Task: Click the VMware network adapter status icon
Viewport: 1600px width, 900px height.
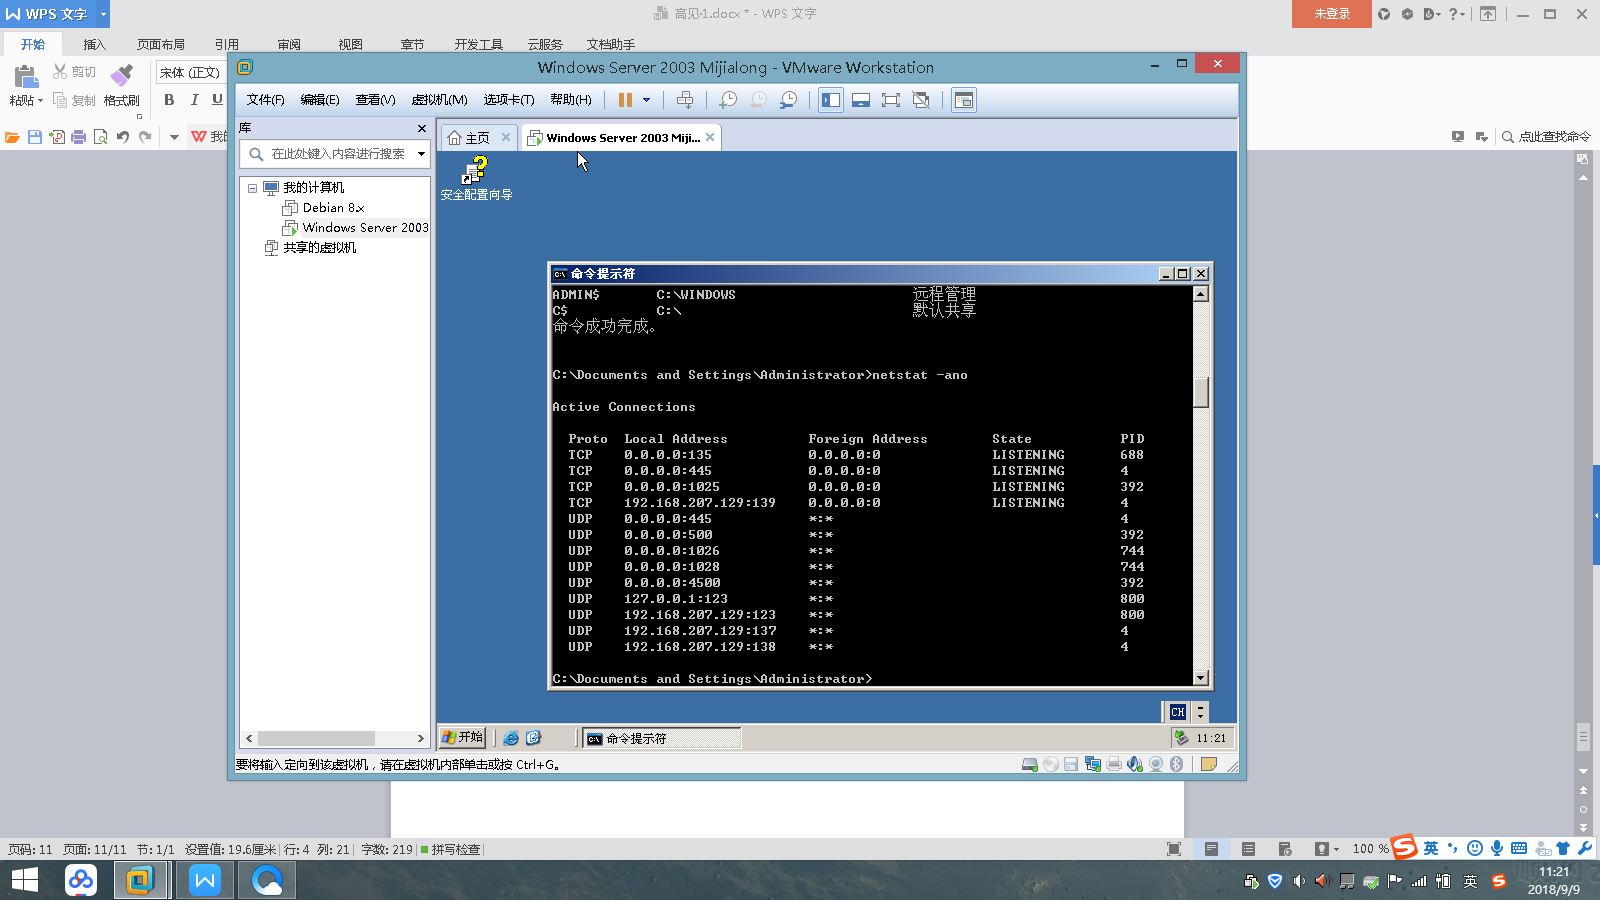Action: [x=1092, y=764]
